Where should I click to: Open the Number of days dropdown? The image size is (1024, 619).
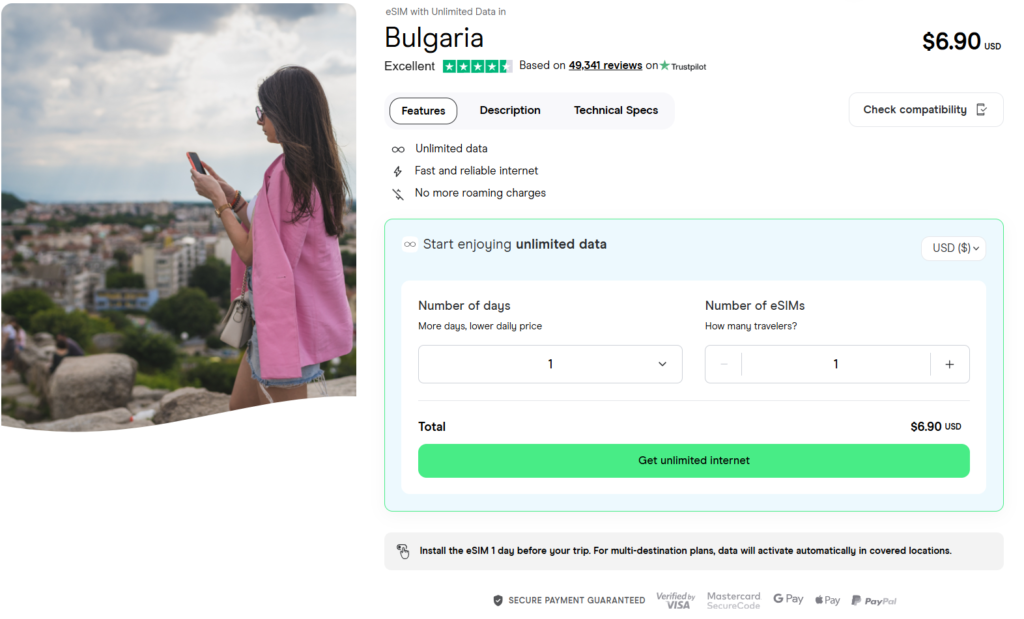550,364
